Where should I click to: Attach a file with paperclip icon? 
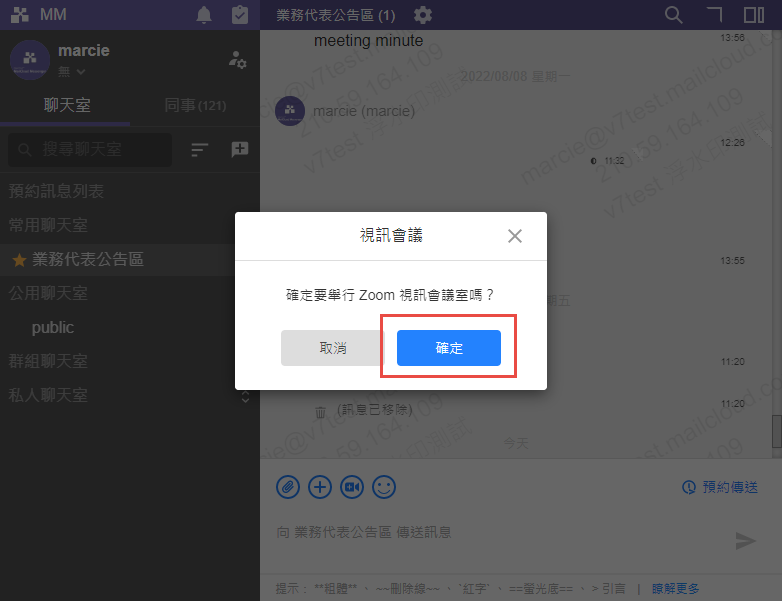coord(288,487)
